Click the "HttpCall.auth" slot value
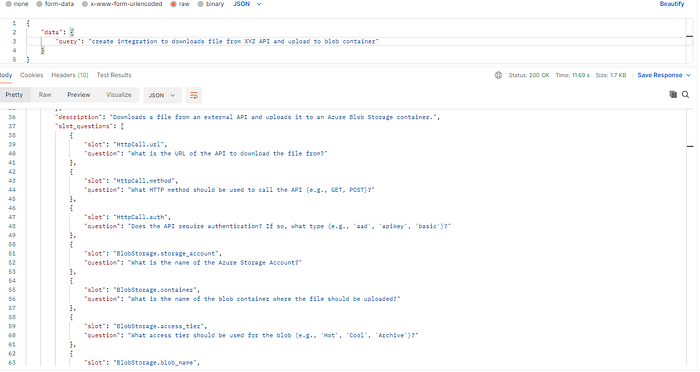Screen dimensions: 700x372 click(x=142, y=217)
